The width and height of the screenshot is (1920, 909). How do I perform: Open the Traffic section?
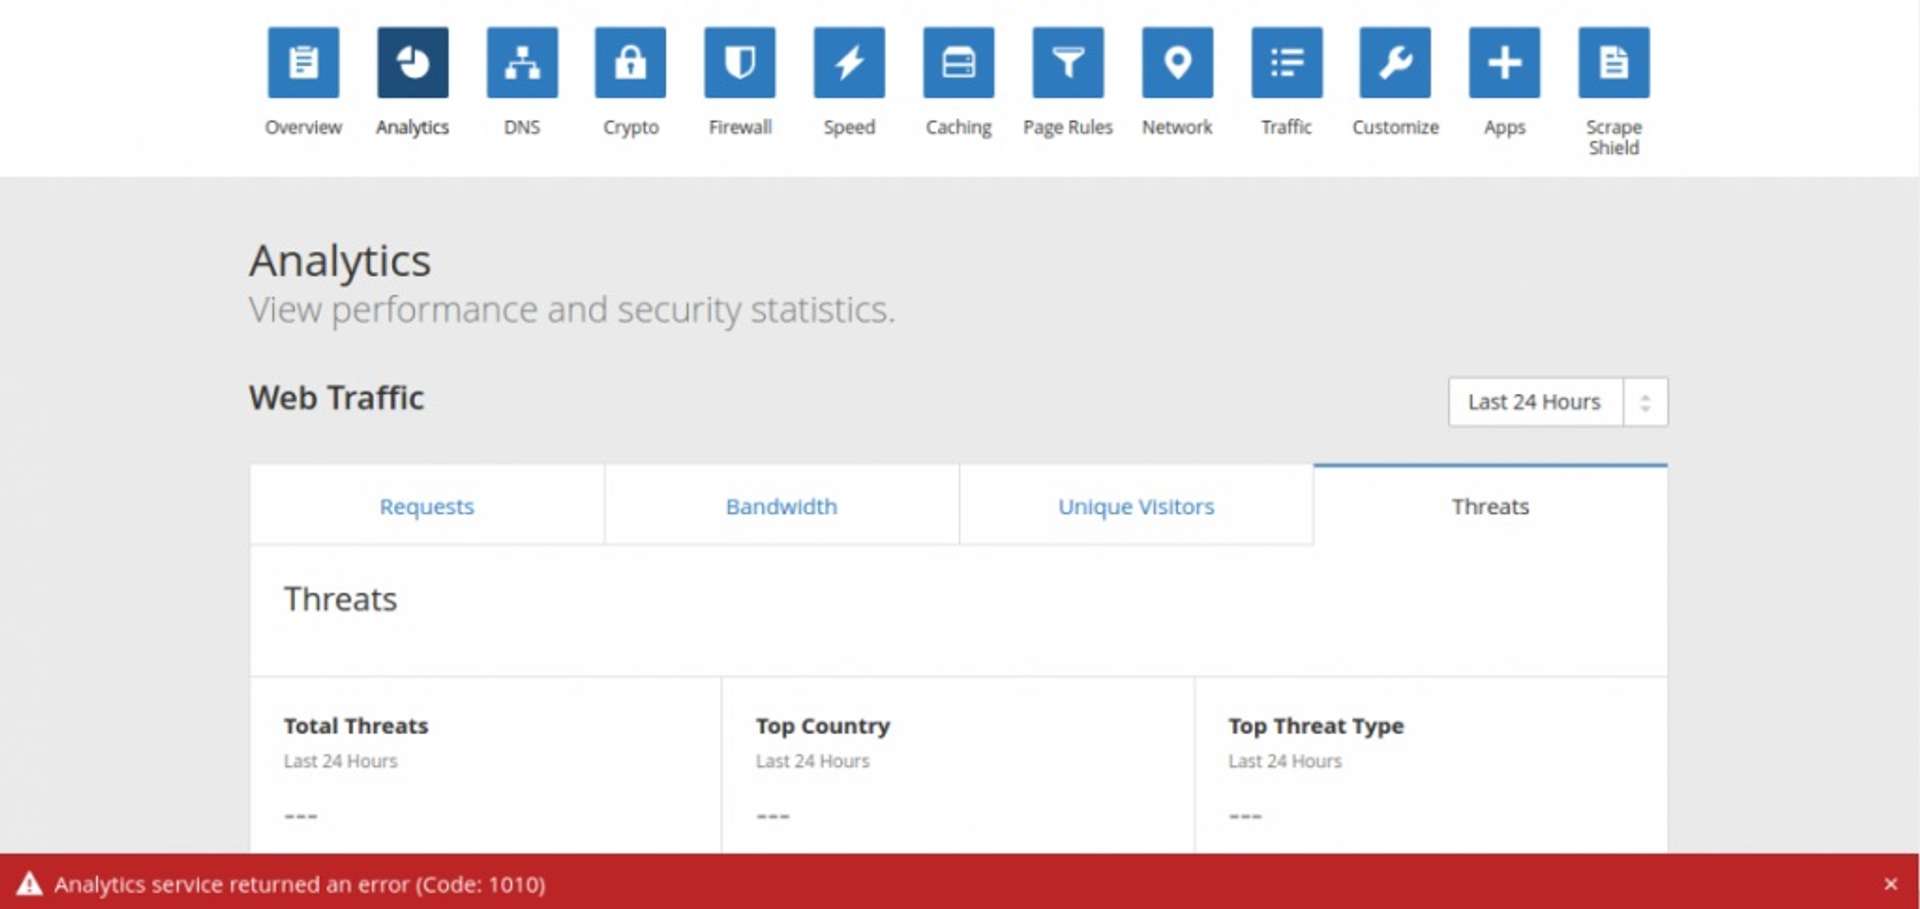[x=1286, y=62]
